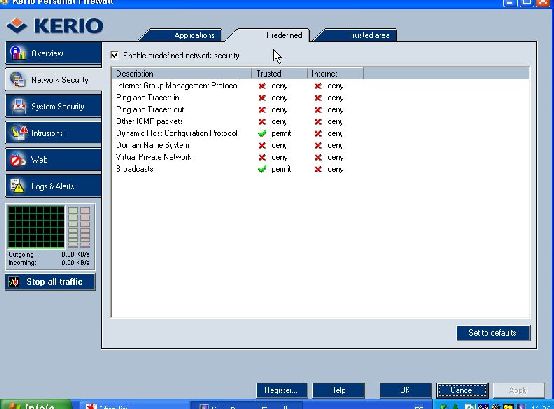Image resolution: width=554 pixels, height=409 pixels.
Task: Click the Trusted column header
Action: click(279, 73)
